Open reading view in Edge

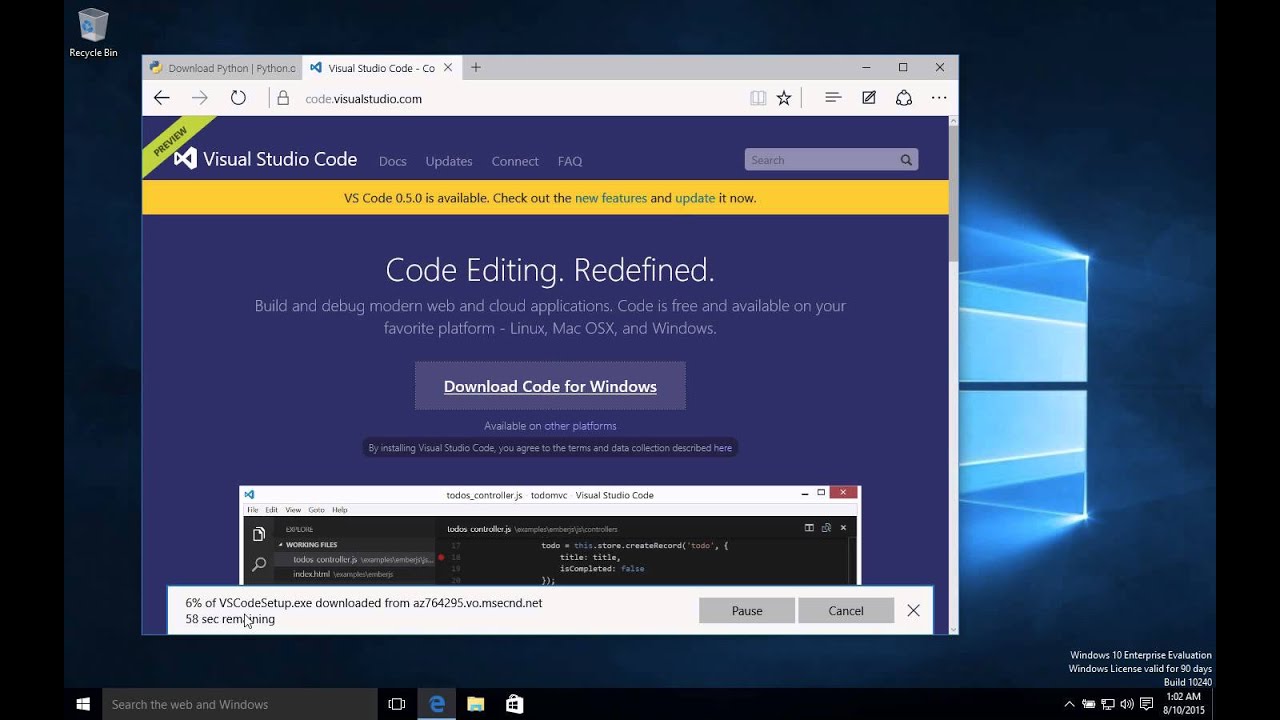pyautogui.click(x=758, y=98)
